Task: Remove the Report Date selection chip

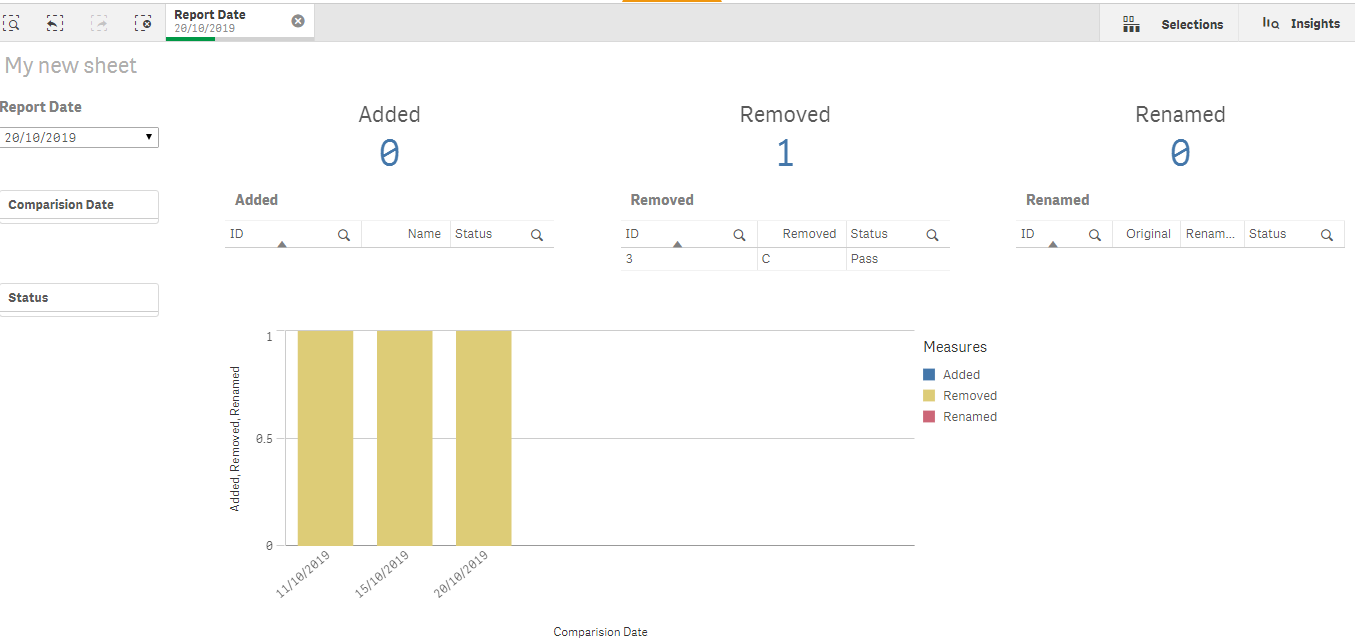Action: coord(298,21)
